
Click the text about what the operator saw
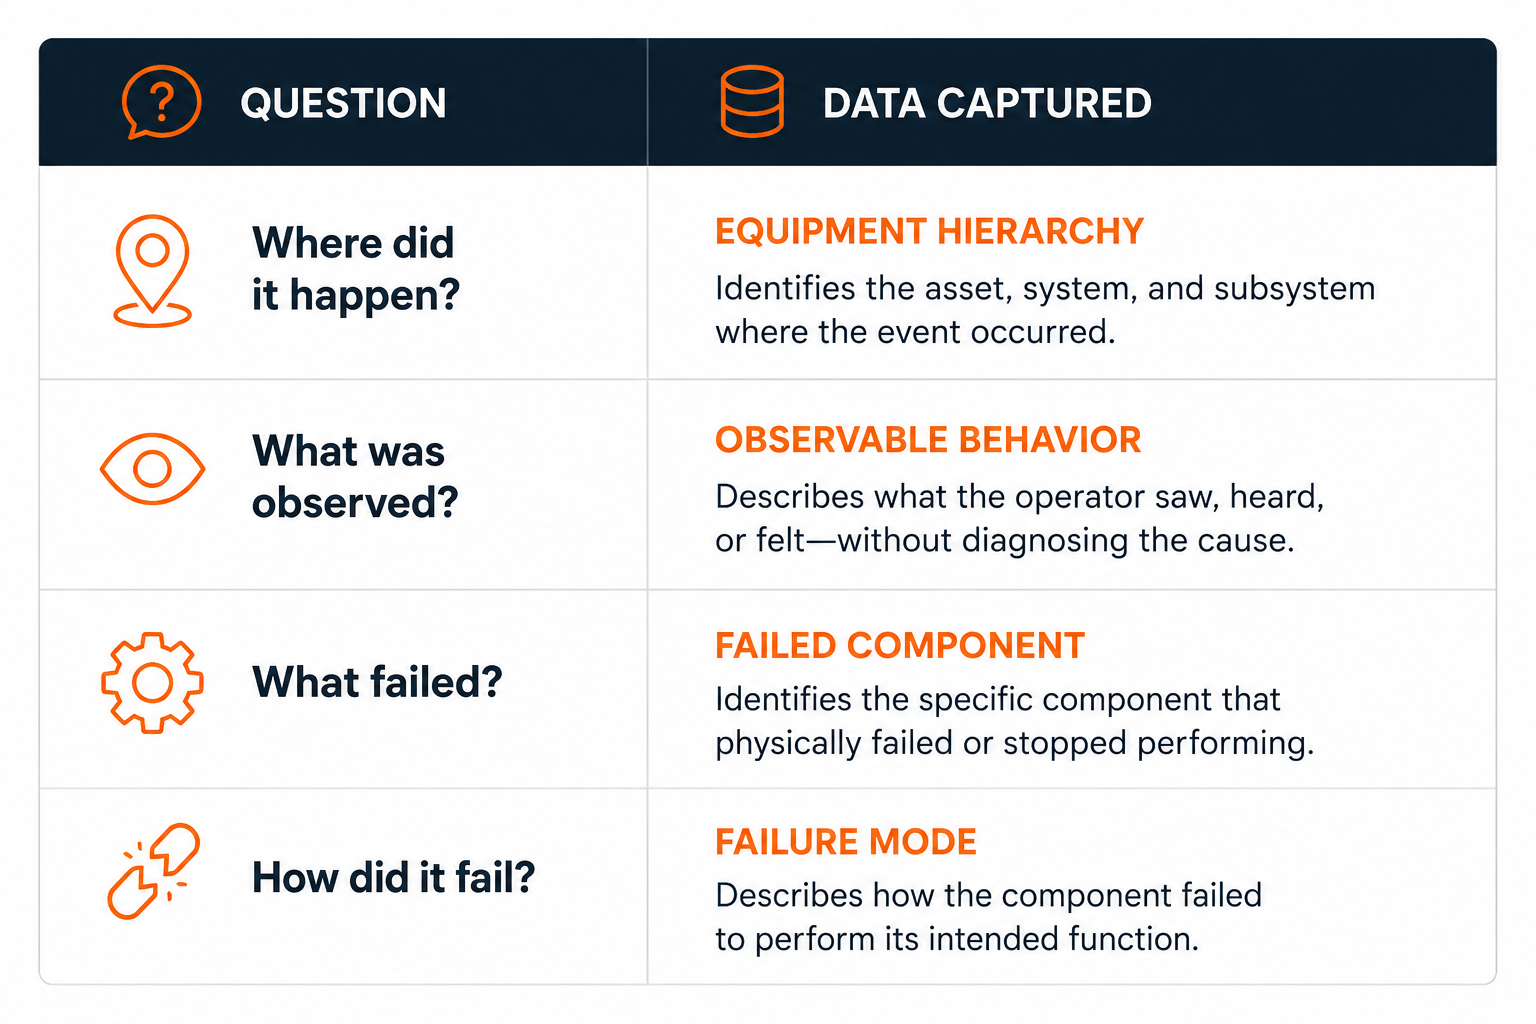click(x=1020, y=518)
